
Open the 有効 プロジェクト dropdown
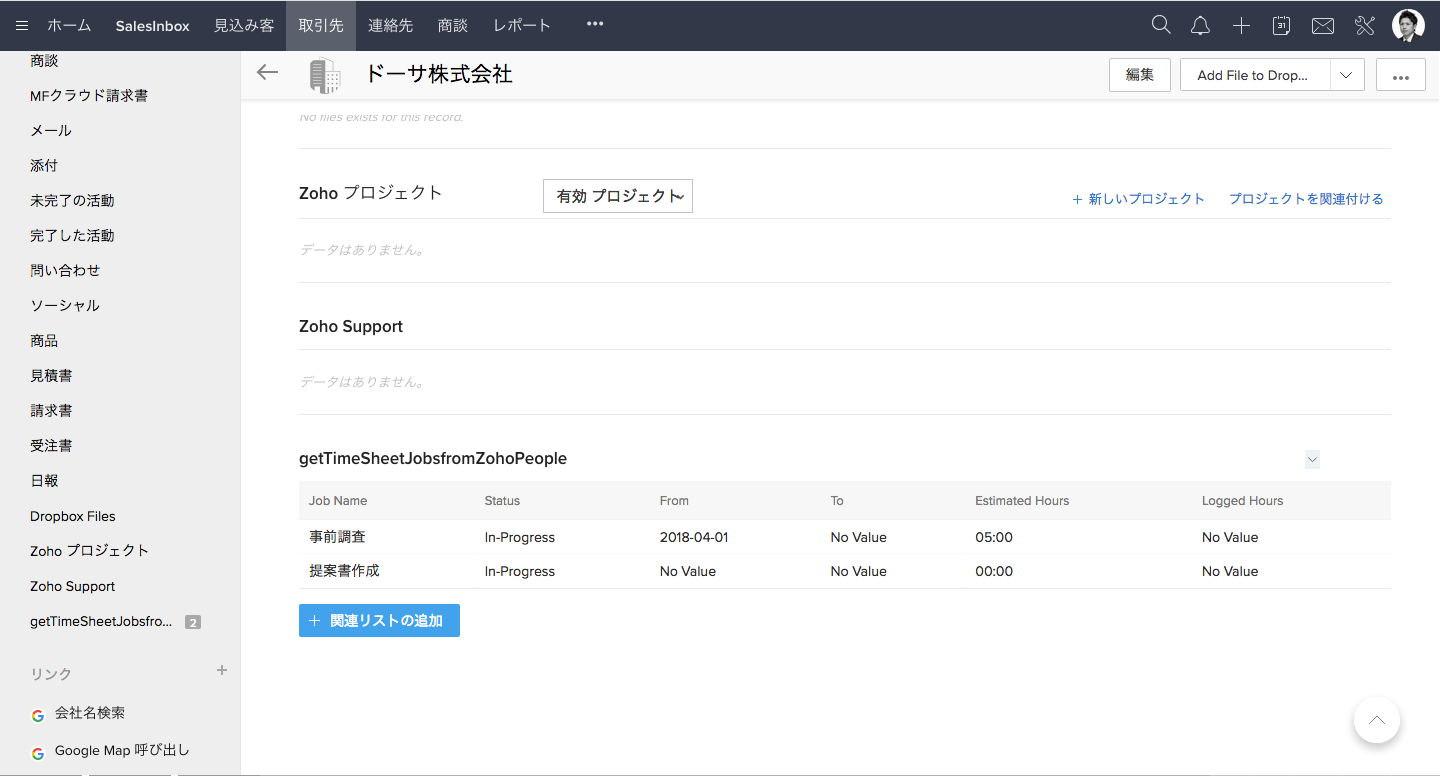617,196
